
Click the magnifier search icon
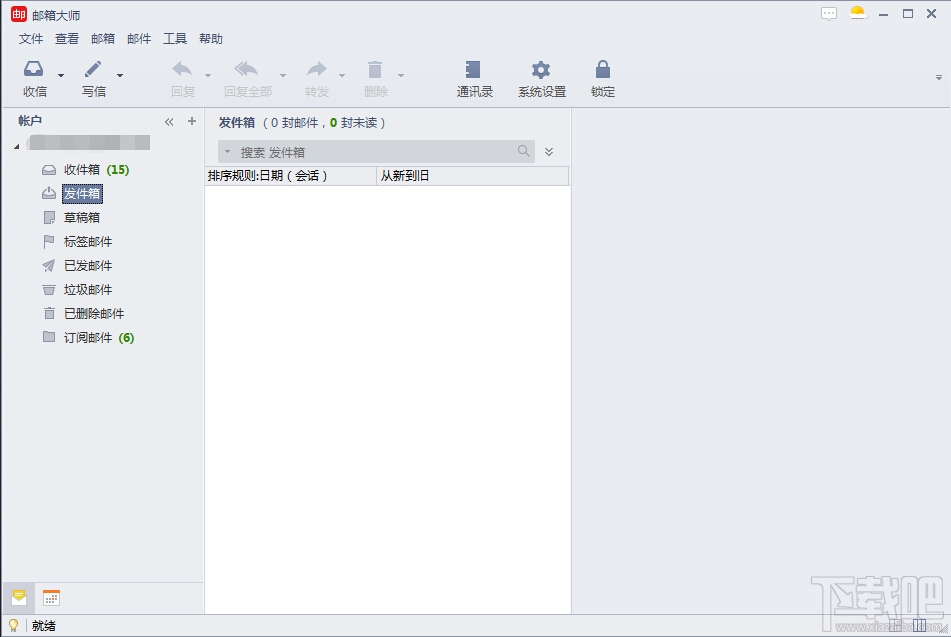coord(523,151)
